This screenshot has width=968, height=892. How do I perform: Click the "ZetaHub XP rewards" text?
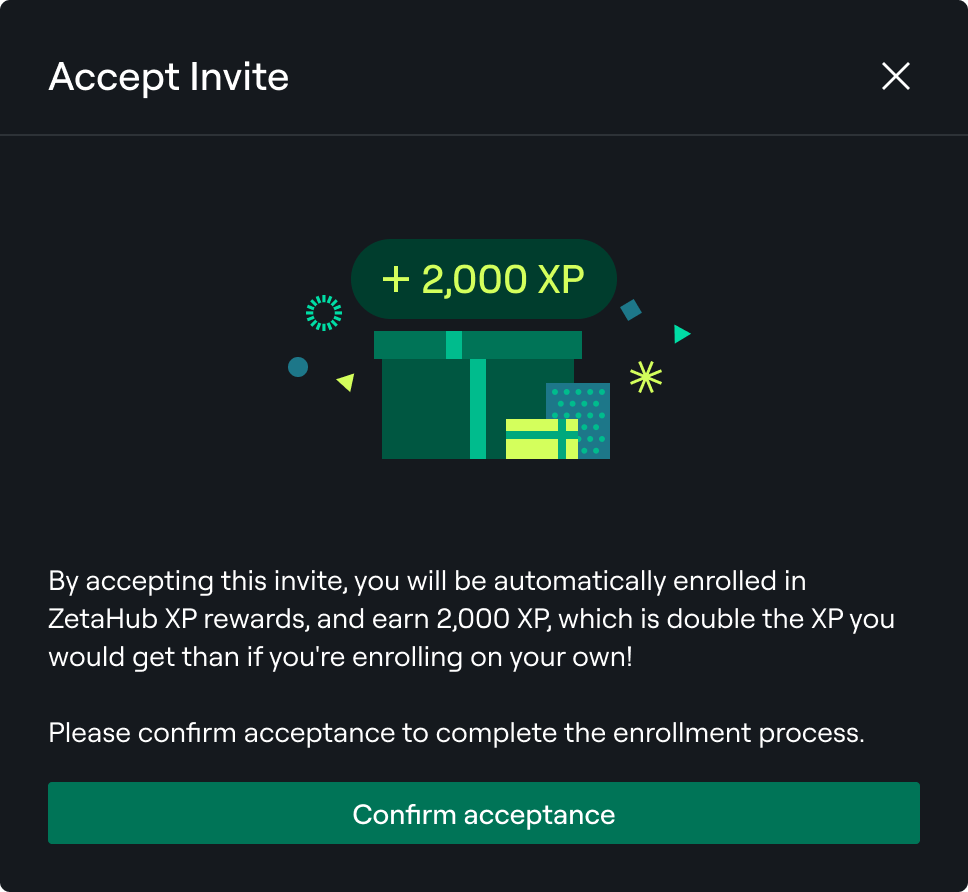click(175, 619)
